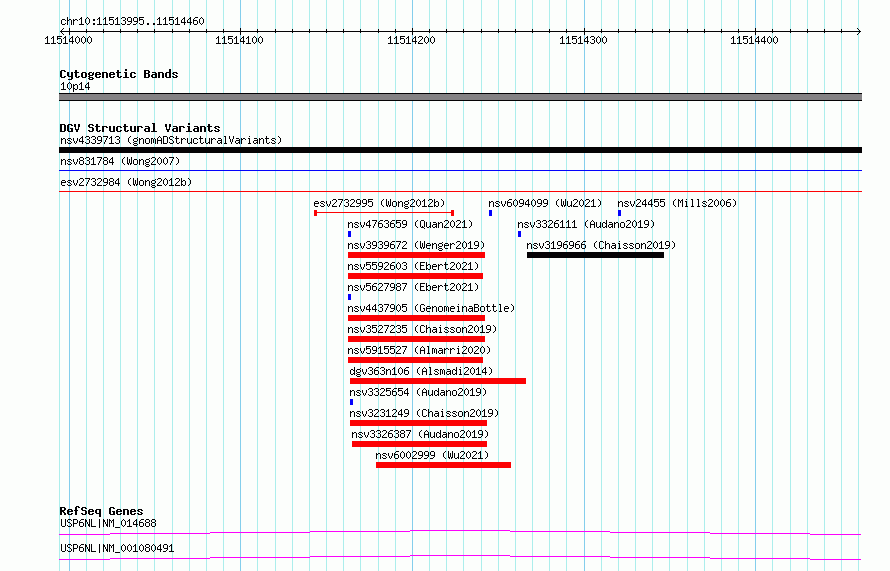Select the blue nsv3325654 marker

351,402
